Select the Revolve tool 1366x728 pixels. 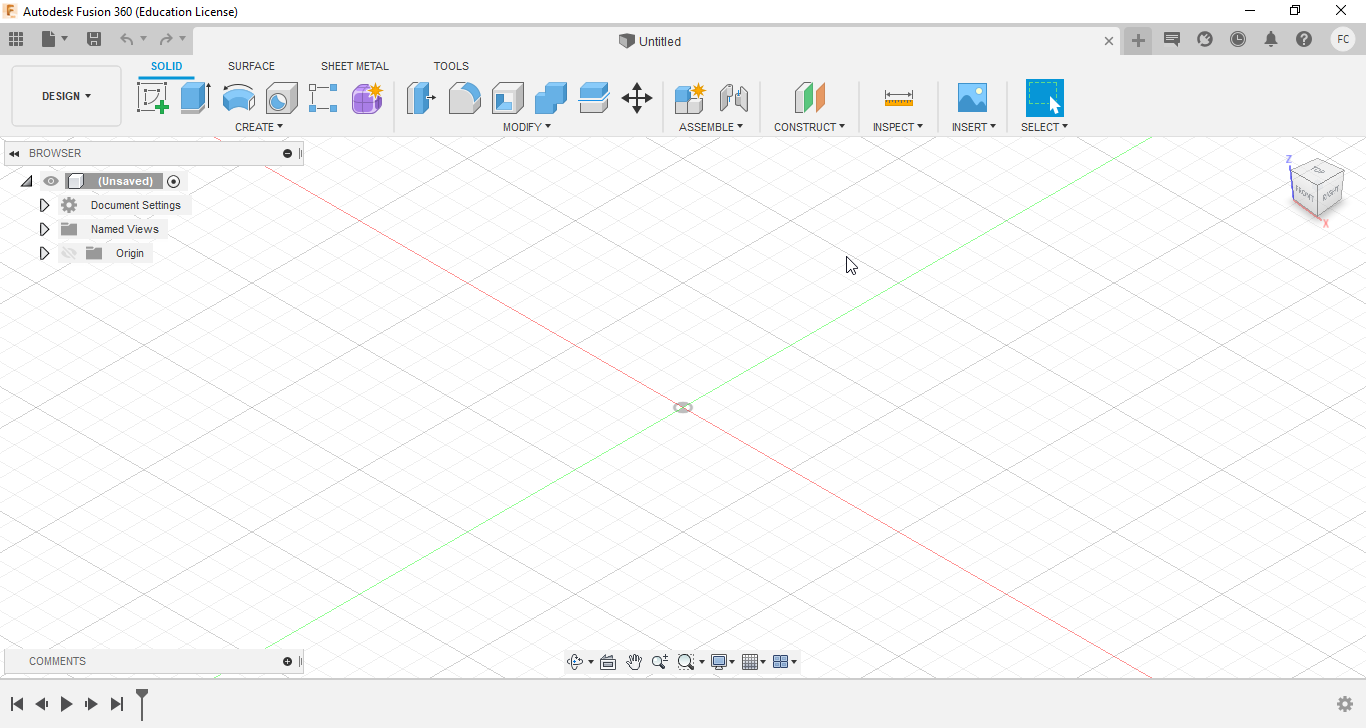click(x=239, y=98)
